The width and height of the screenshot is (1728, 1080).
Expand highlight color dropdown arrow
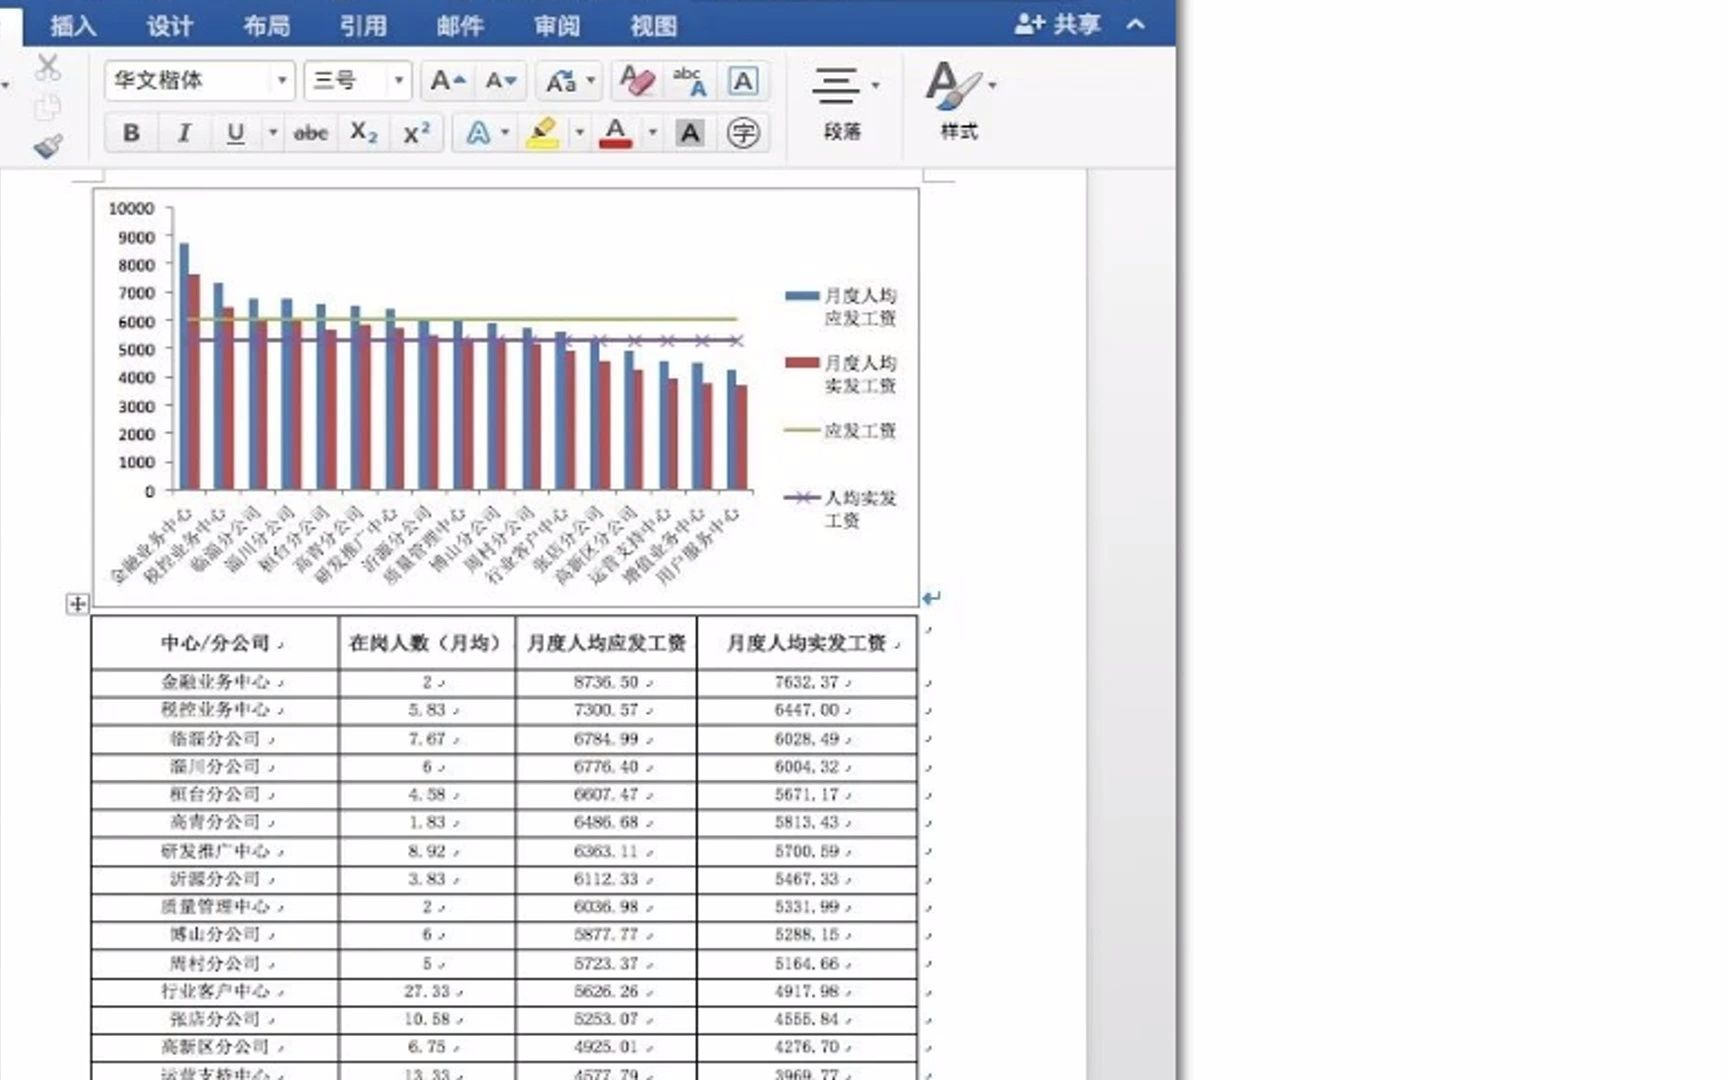pos(579,133)
